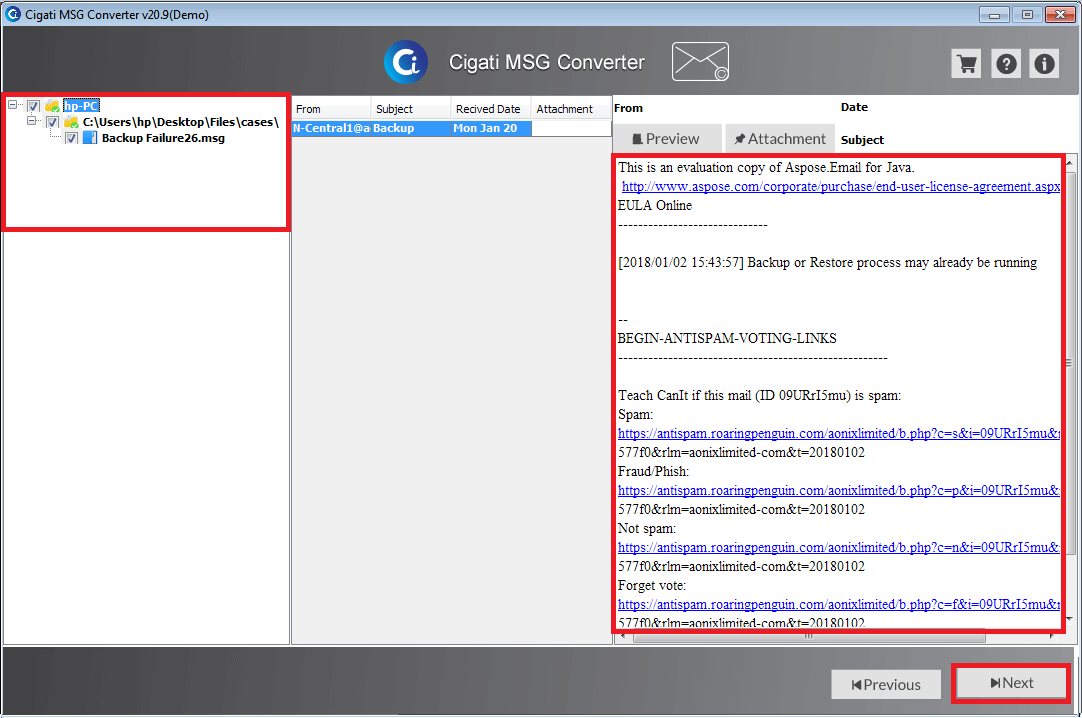Click the Next button

click(x=1012, y=683)
